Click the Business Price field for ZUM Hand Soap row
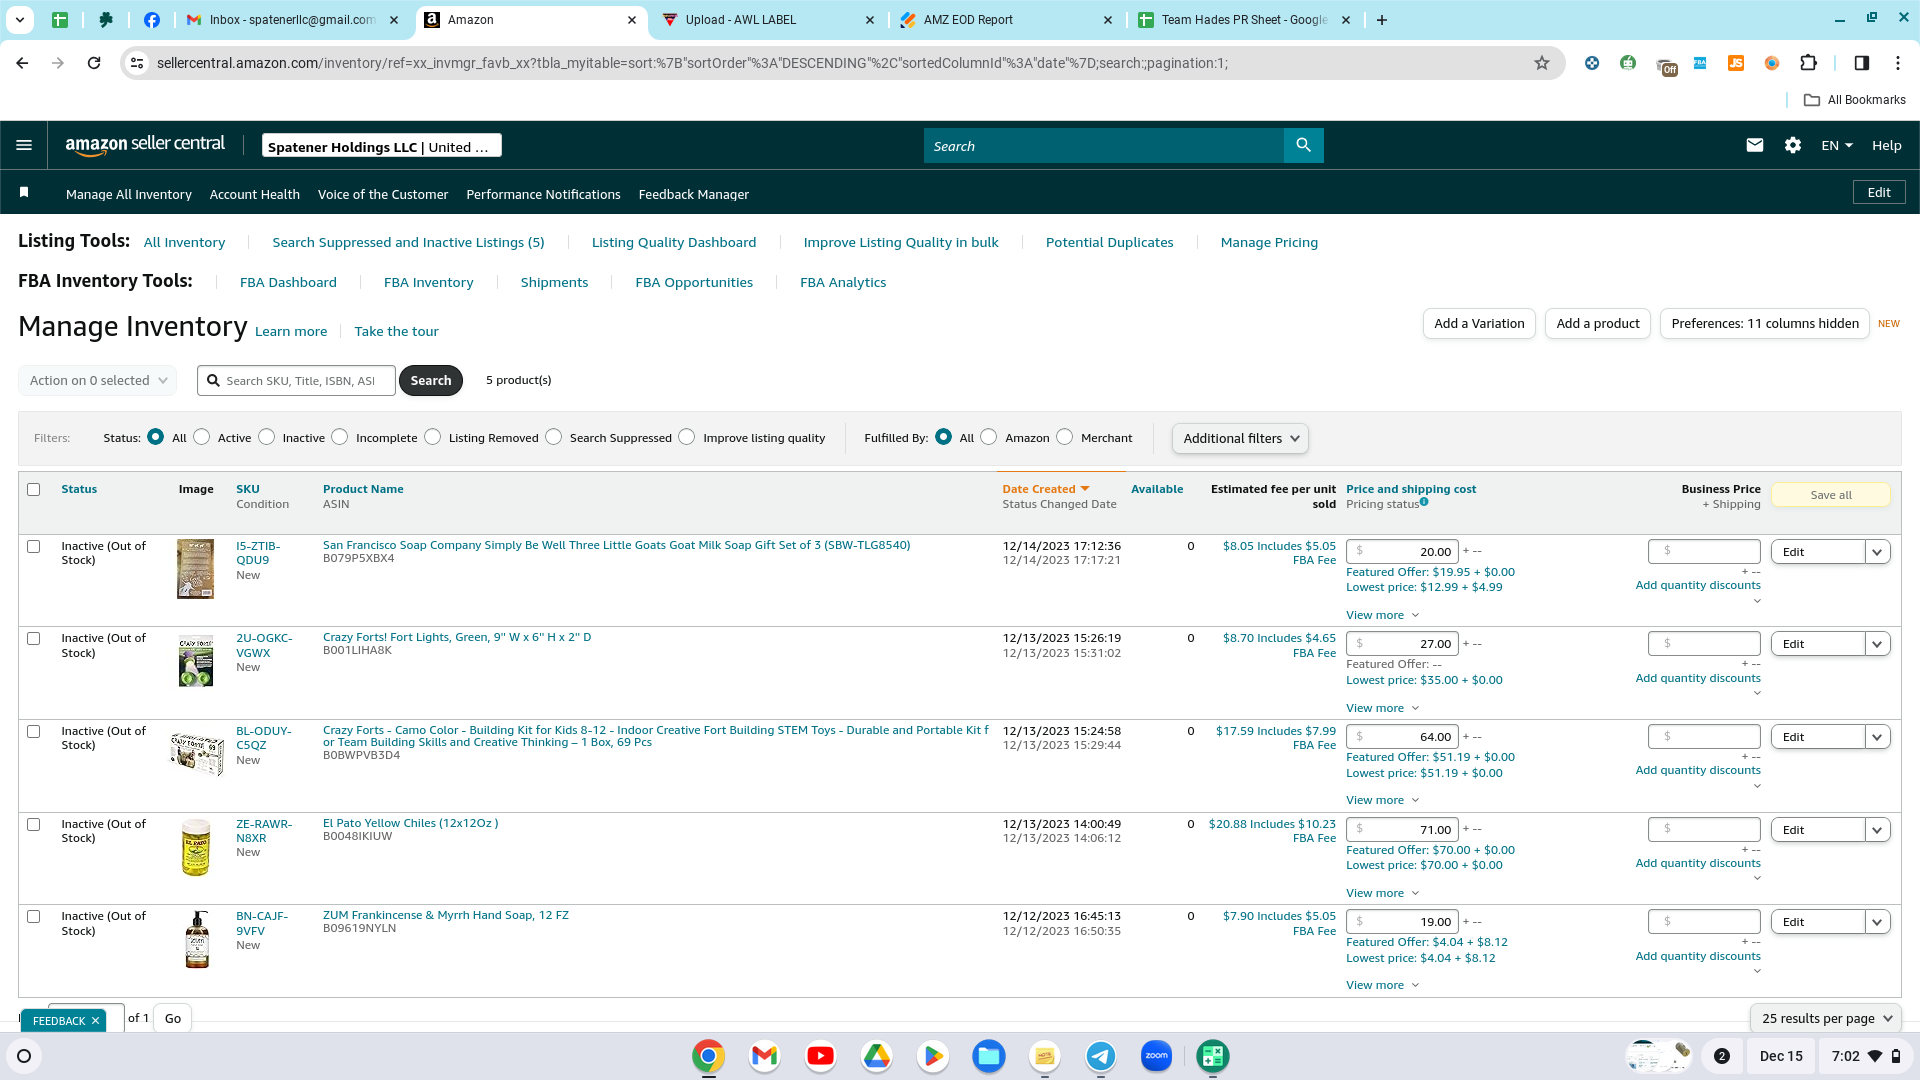 point(1704,922)
